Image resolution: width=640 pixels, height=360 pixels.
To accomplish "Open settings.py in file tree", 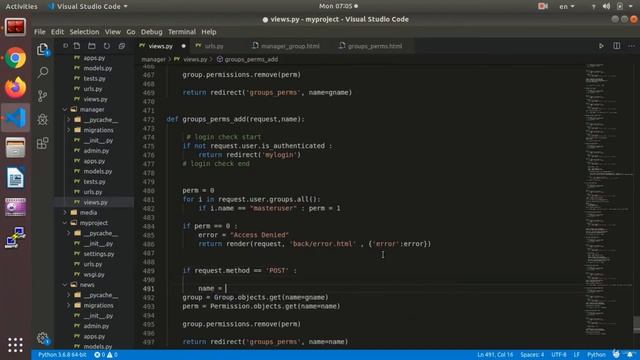I will (99, 254).
